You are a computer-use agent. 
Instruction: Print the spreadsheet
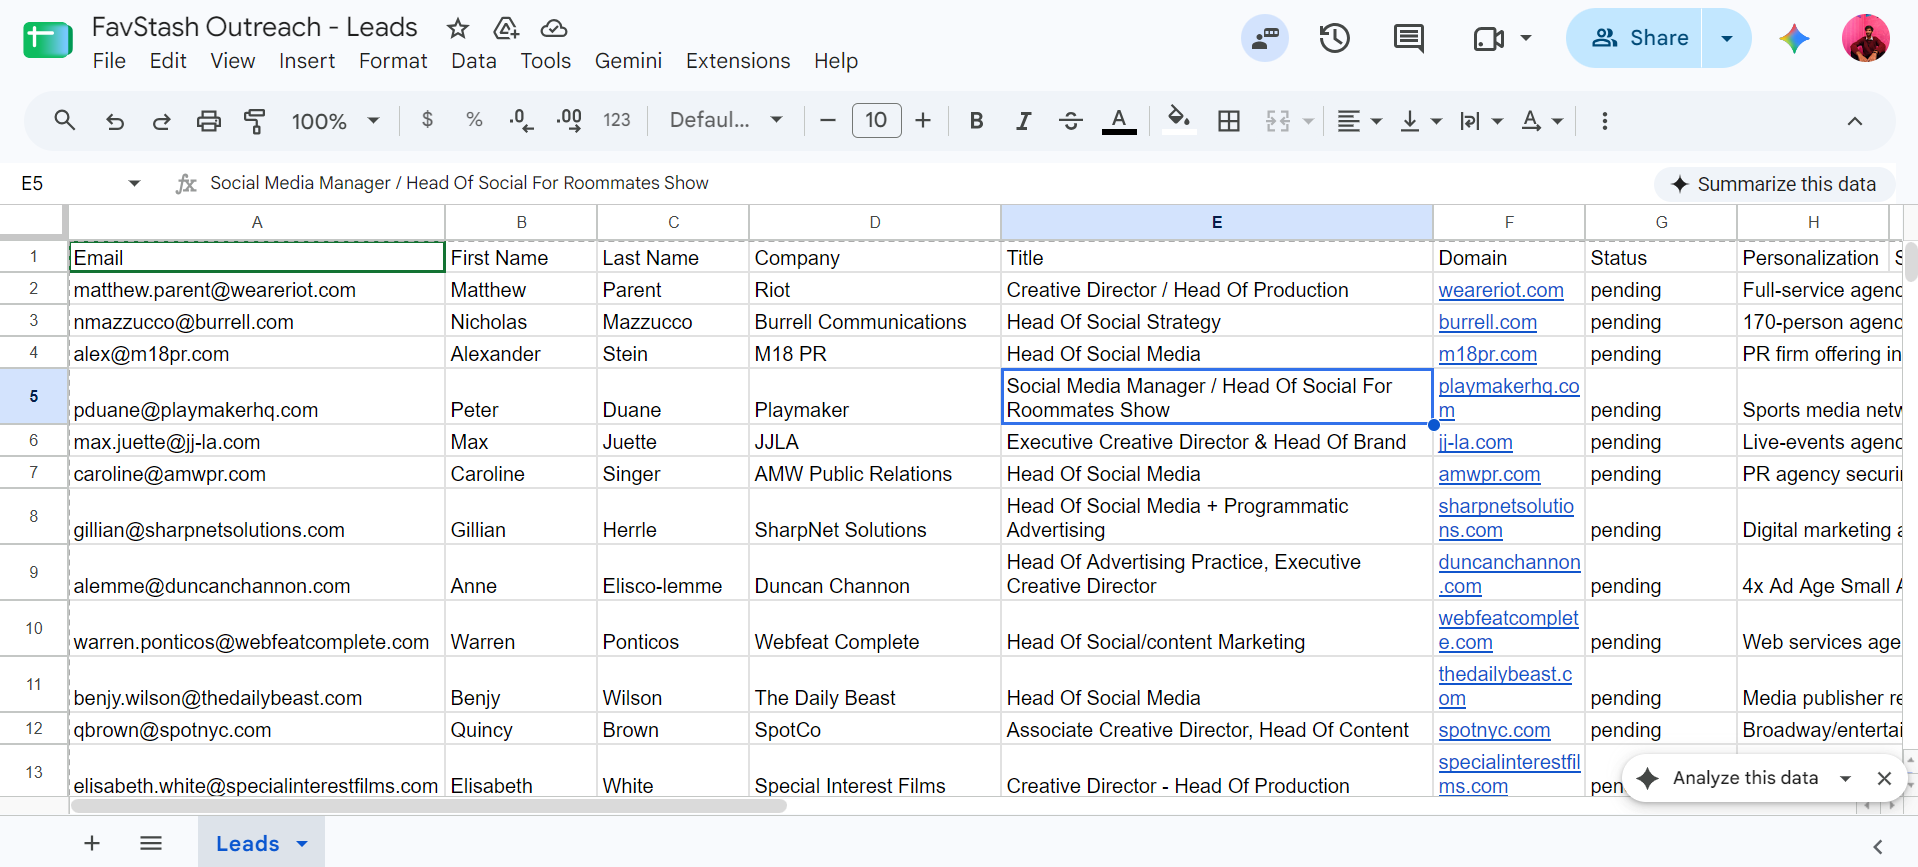click(x=208, y=121)
